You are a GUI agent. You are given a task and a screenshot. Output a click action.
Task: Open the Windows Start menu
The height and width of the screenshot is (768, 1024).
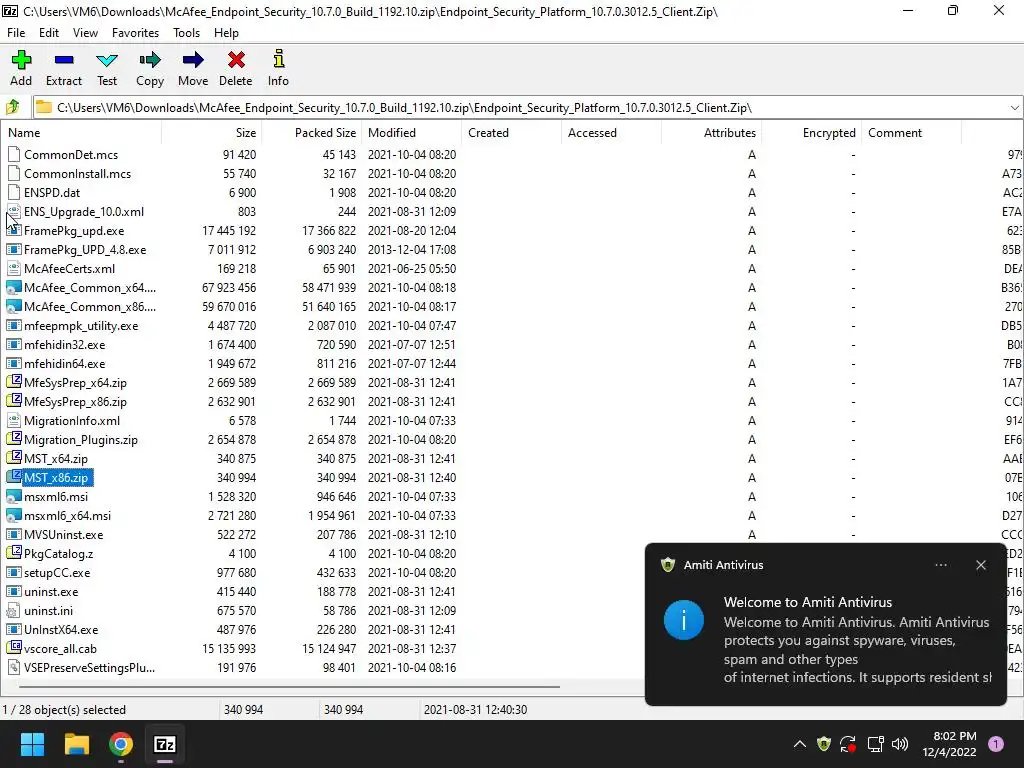[32, 744]
